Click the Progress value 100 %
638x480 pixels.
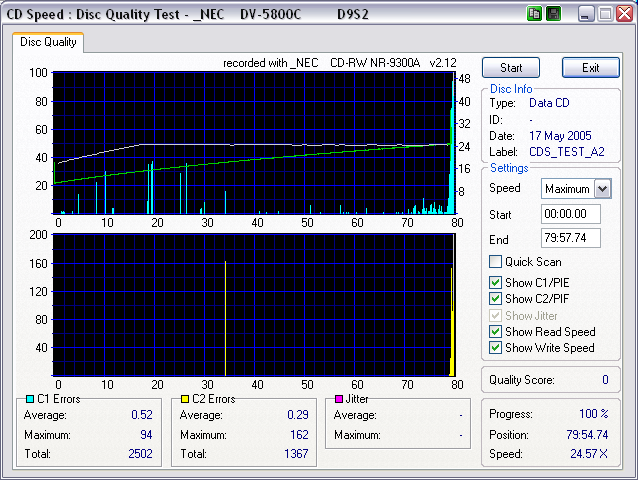point(594,414)
